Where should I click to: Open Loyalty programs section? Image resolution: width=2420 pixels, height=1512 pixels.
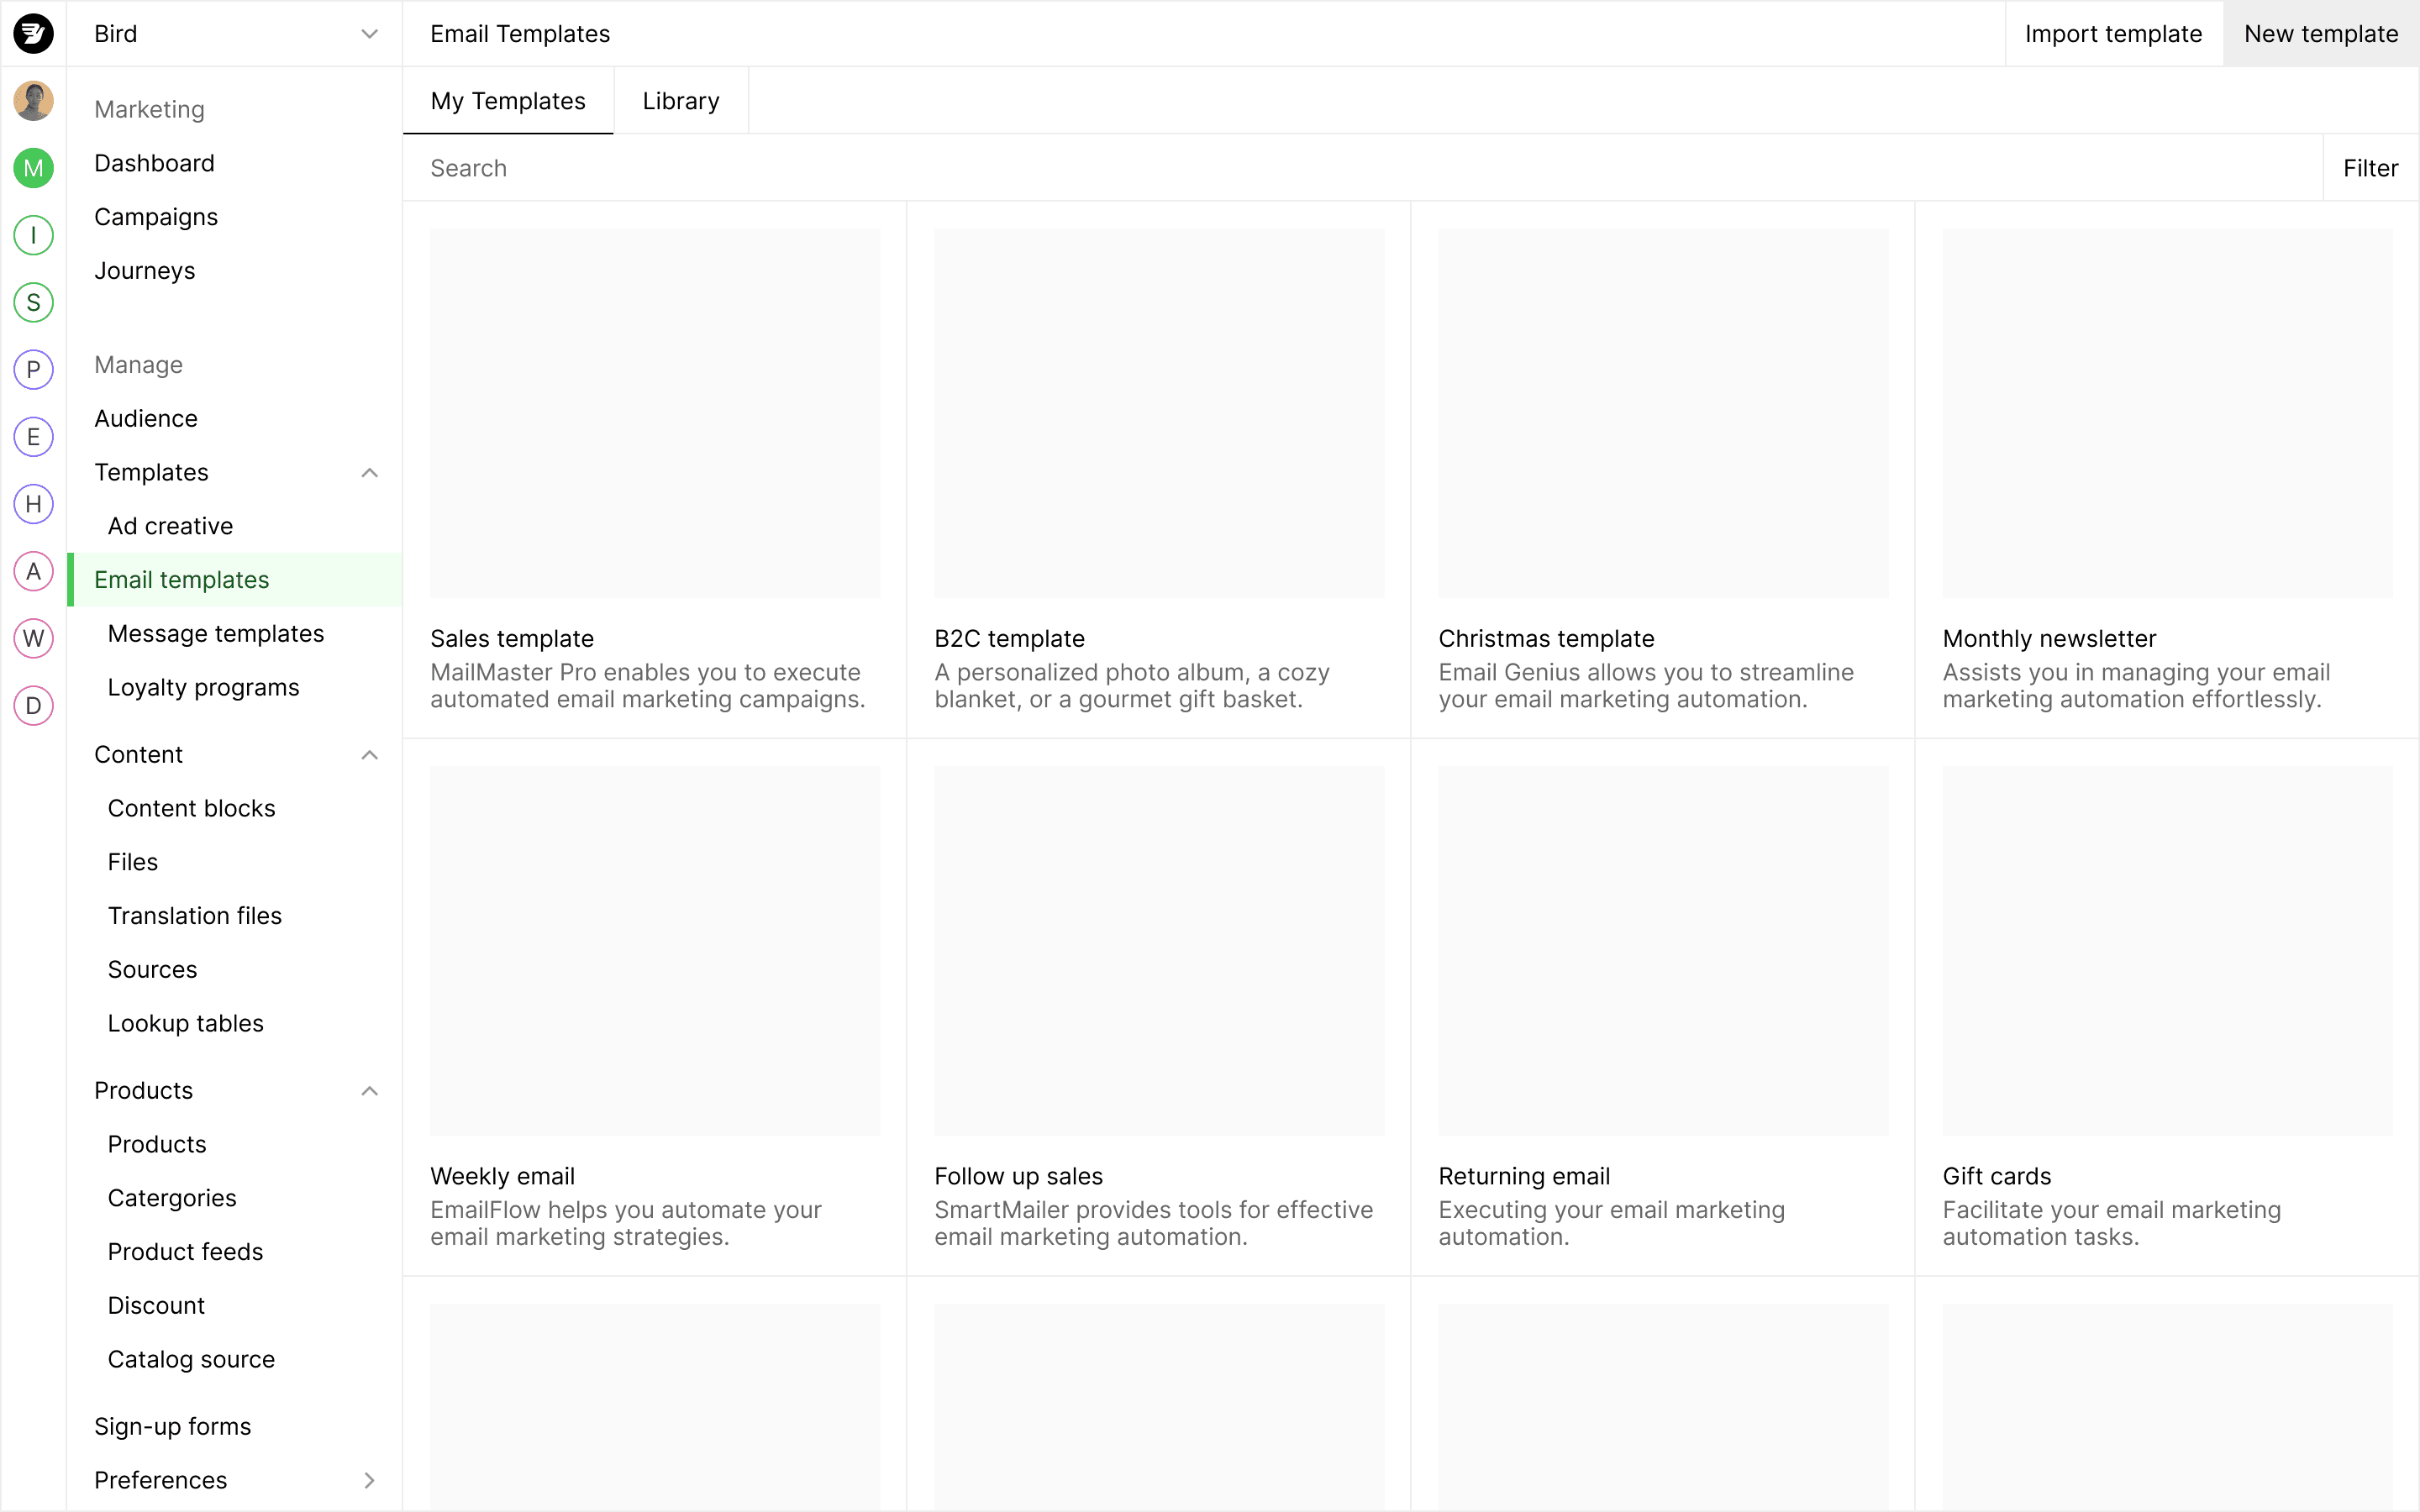pyautogui.click(x=204, y=686)
